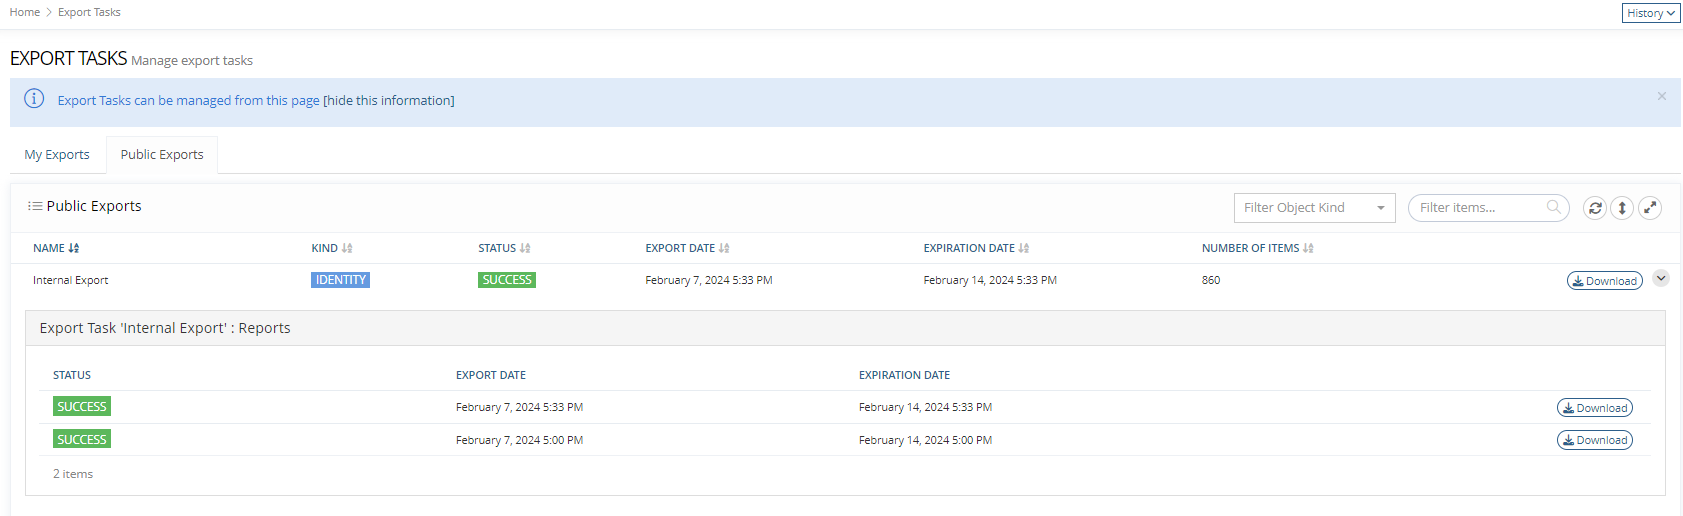Sort by the Expiration Date sort icon
The image size is (1683, 516).
[1024, 248]
